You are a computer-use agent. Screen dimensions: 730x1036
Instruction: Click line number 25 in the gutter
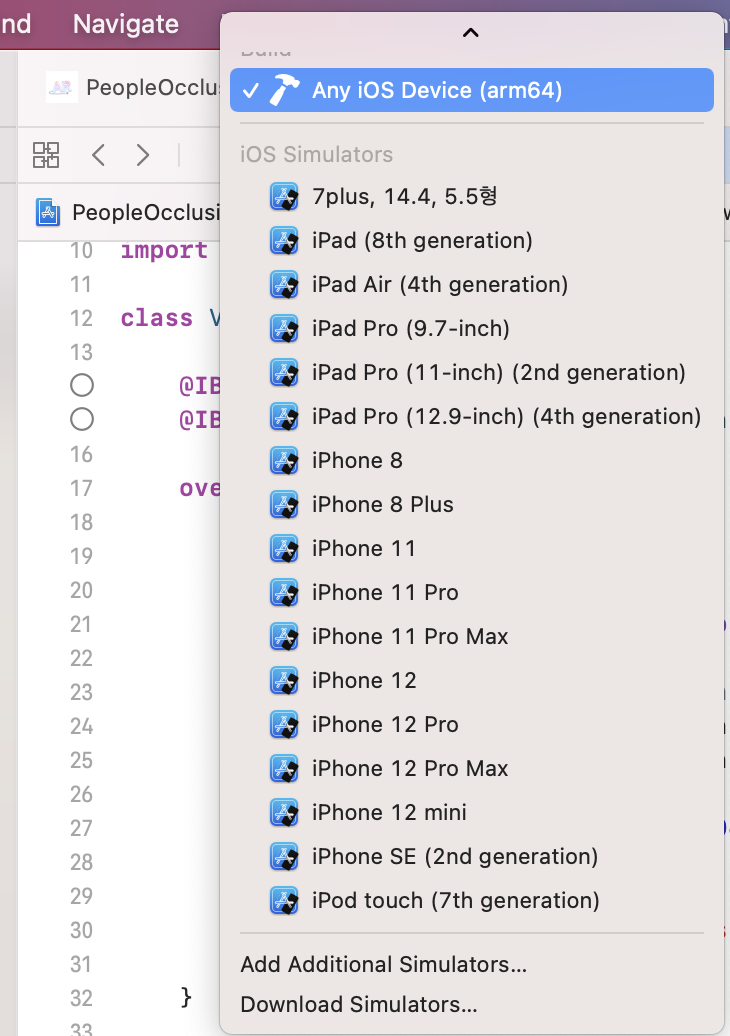(x=81, y=760)
